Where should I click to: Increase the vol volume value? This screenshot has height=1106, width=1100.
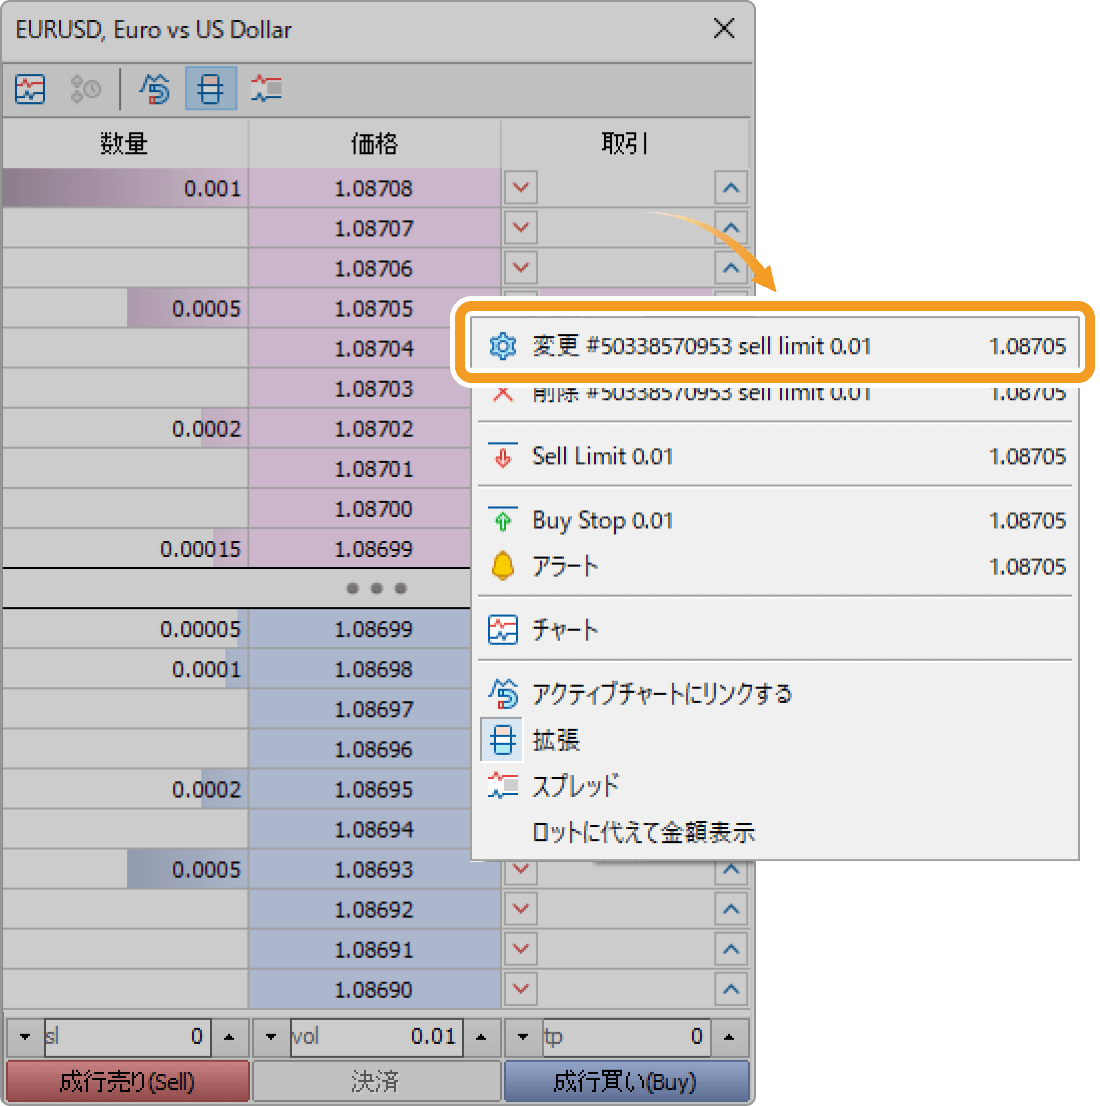[x=481, y=1037]
